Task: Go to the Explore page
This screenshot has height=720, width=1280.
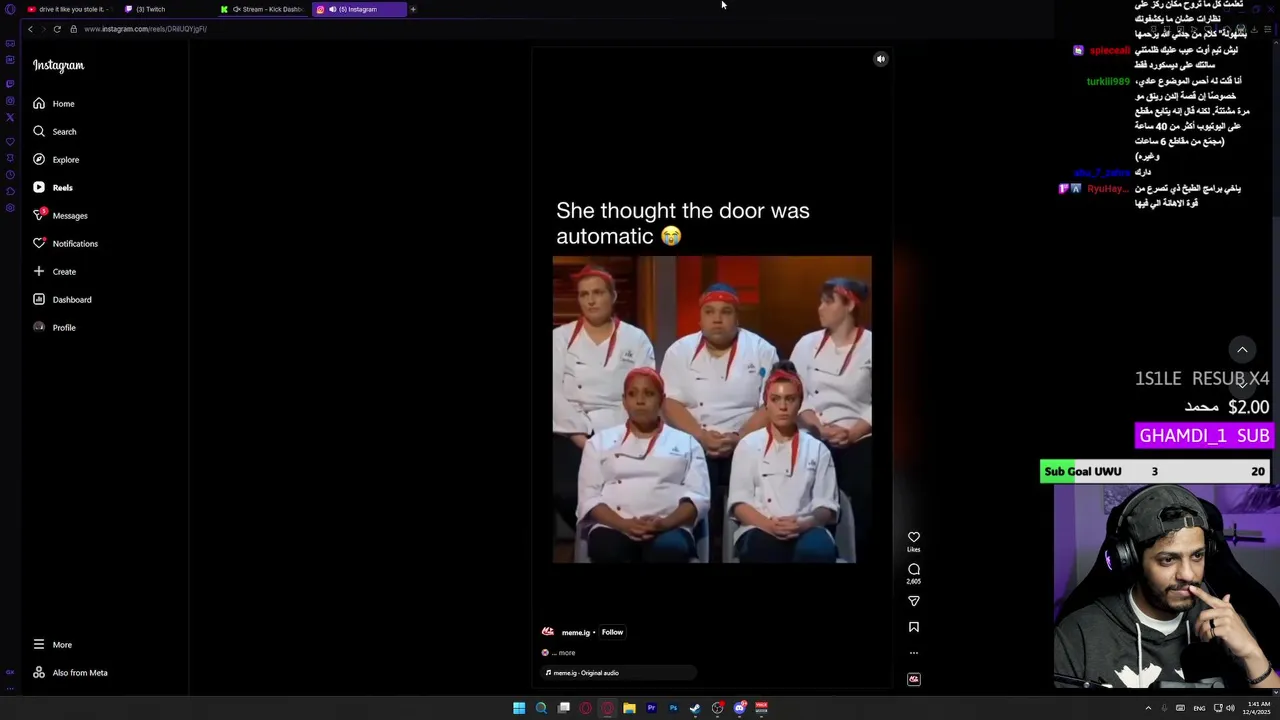Action: click(55, 160)
